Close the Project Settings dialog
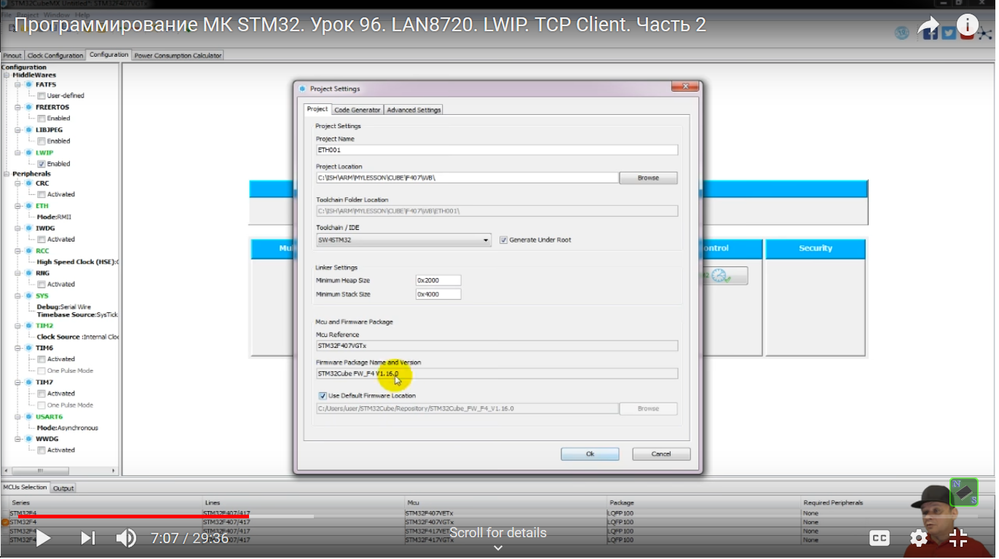Screen dimensions: 999x559 (x=685, y=87)
